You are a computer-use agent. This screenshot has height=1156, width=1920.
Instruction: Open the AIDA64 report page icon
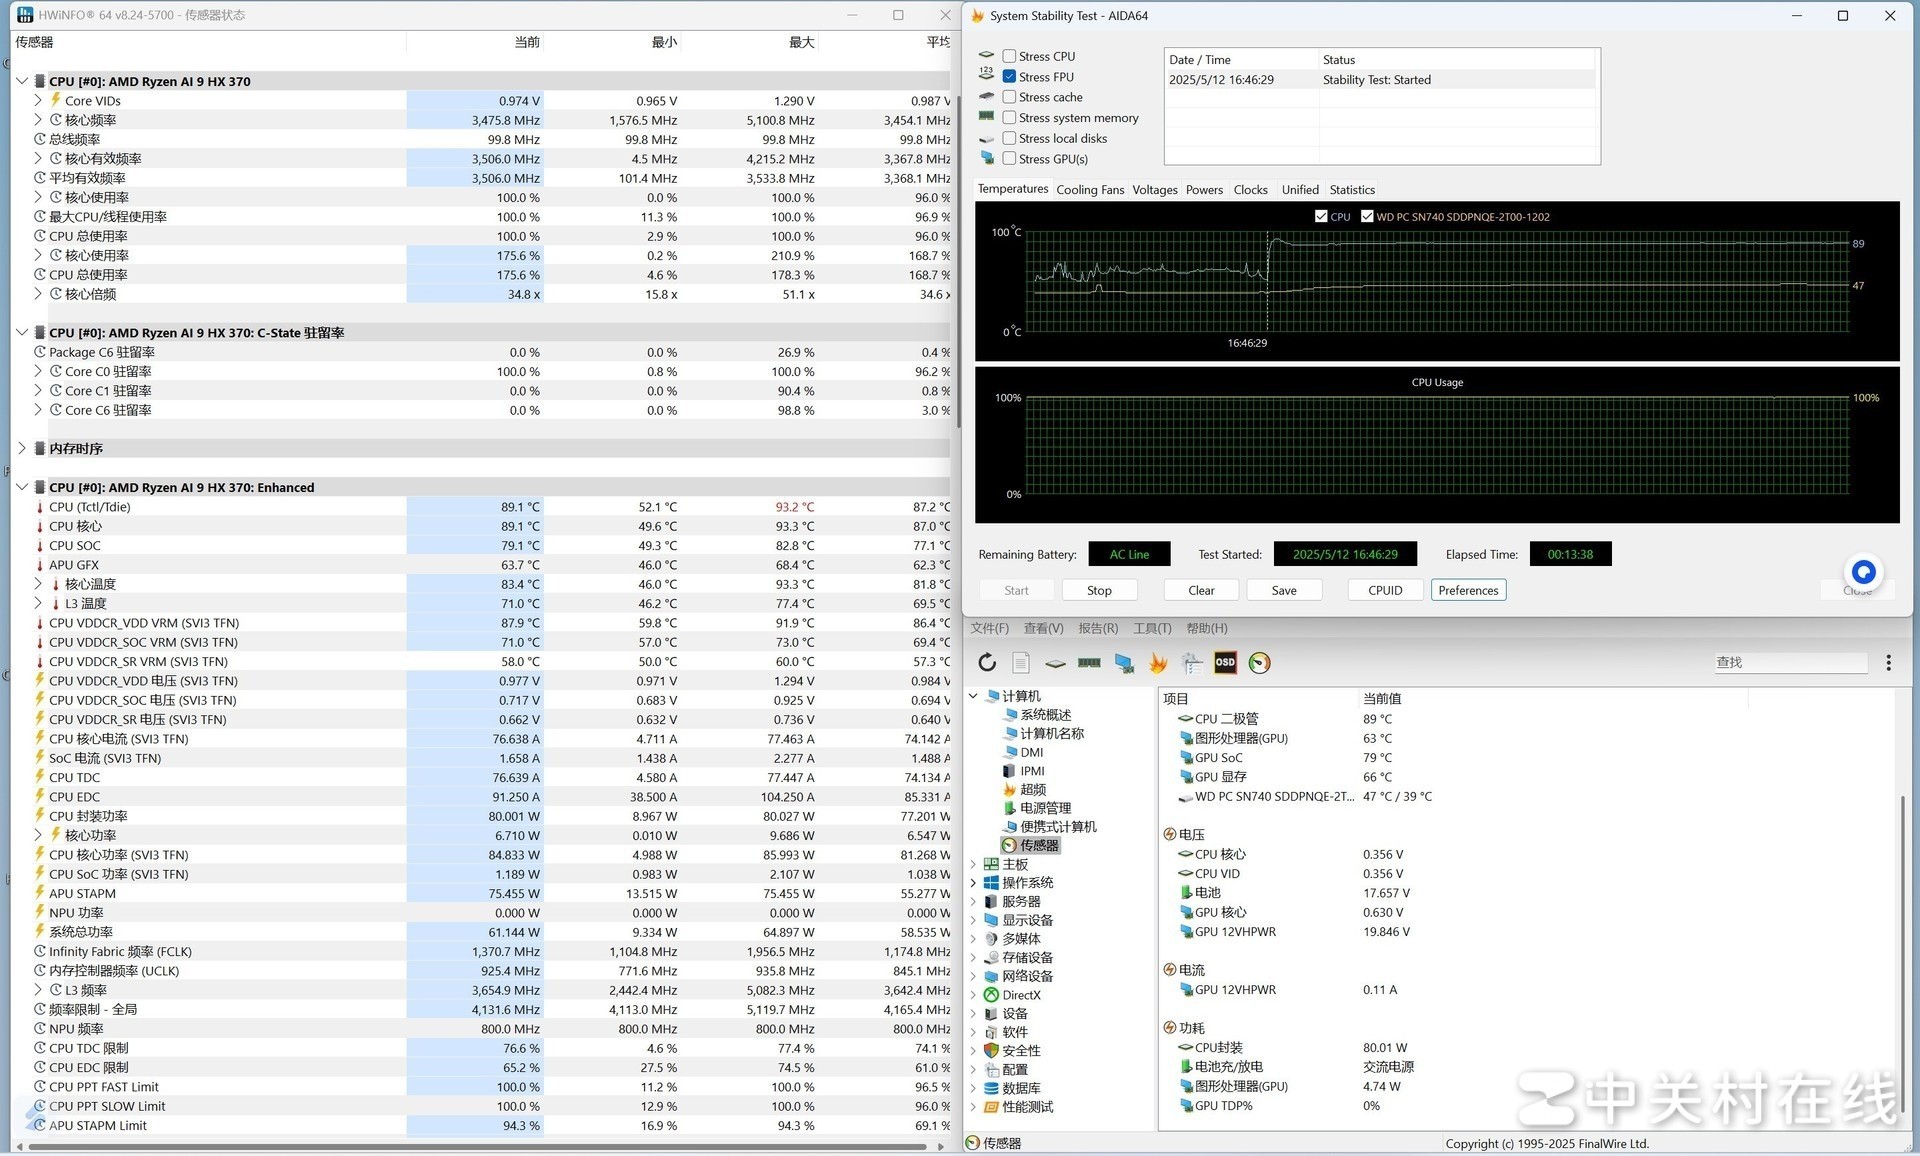click(x=1021, y=662)
